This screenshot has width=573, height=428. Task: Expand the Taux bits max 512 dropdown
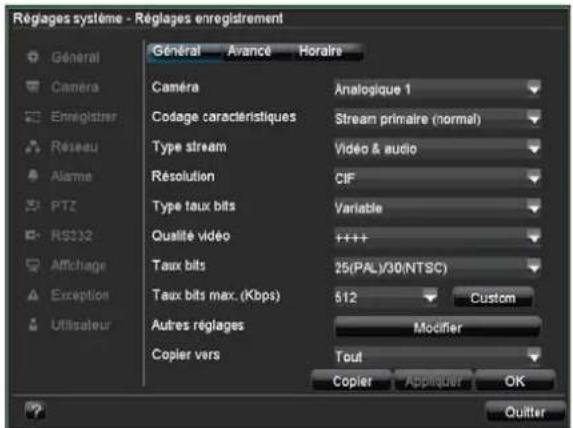386,297
